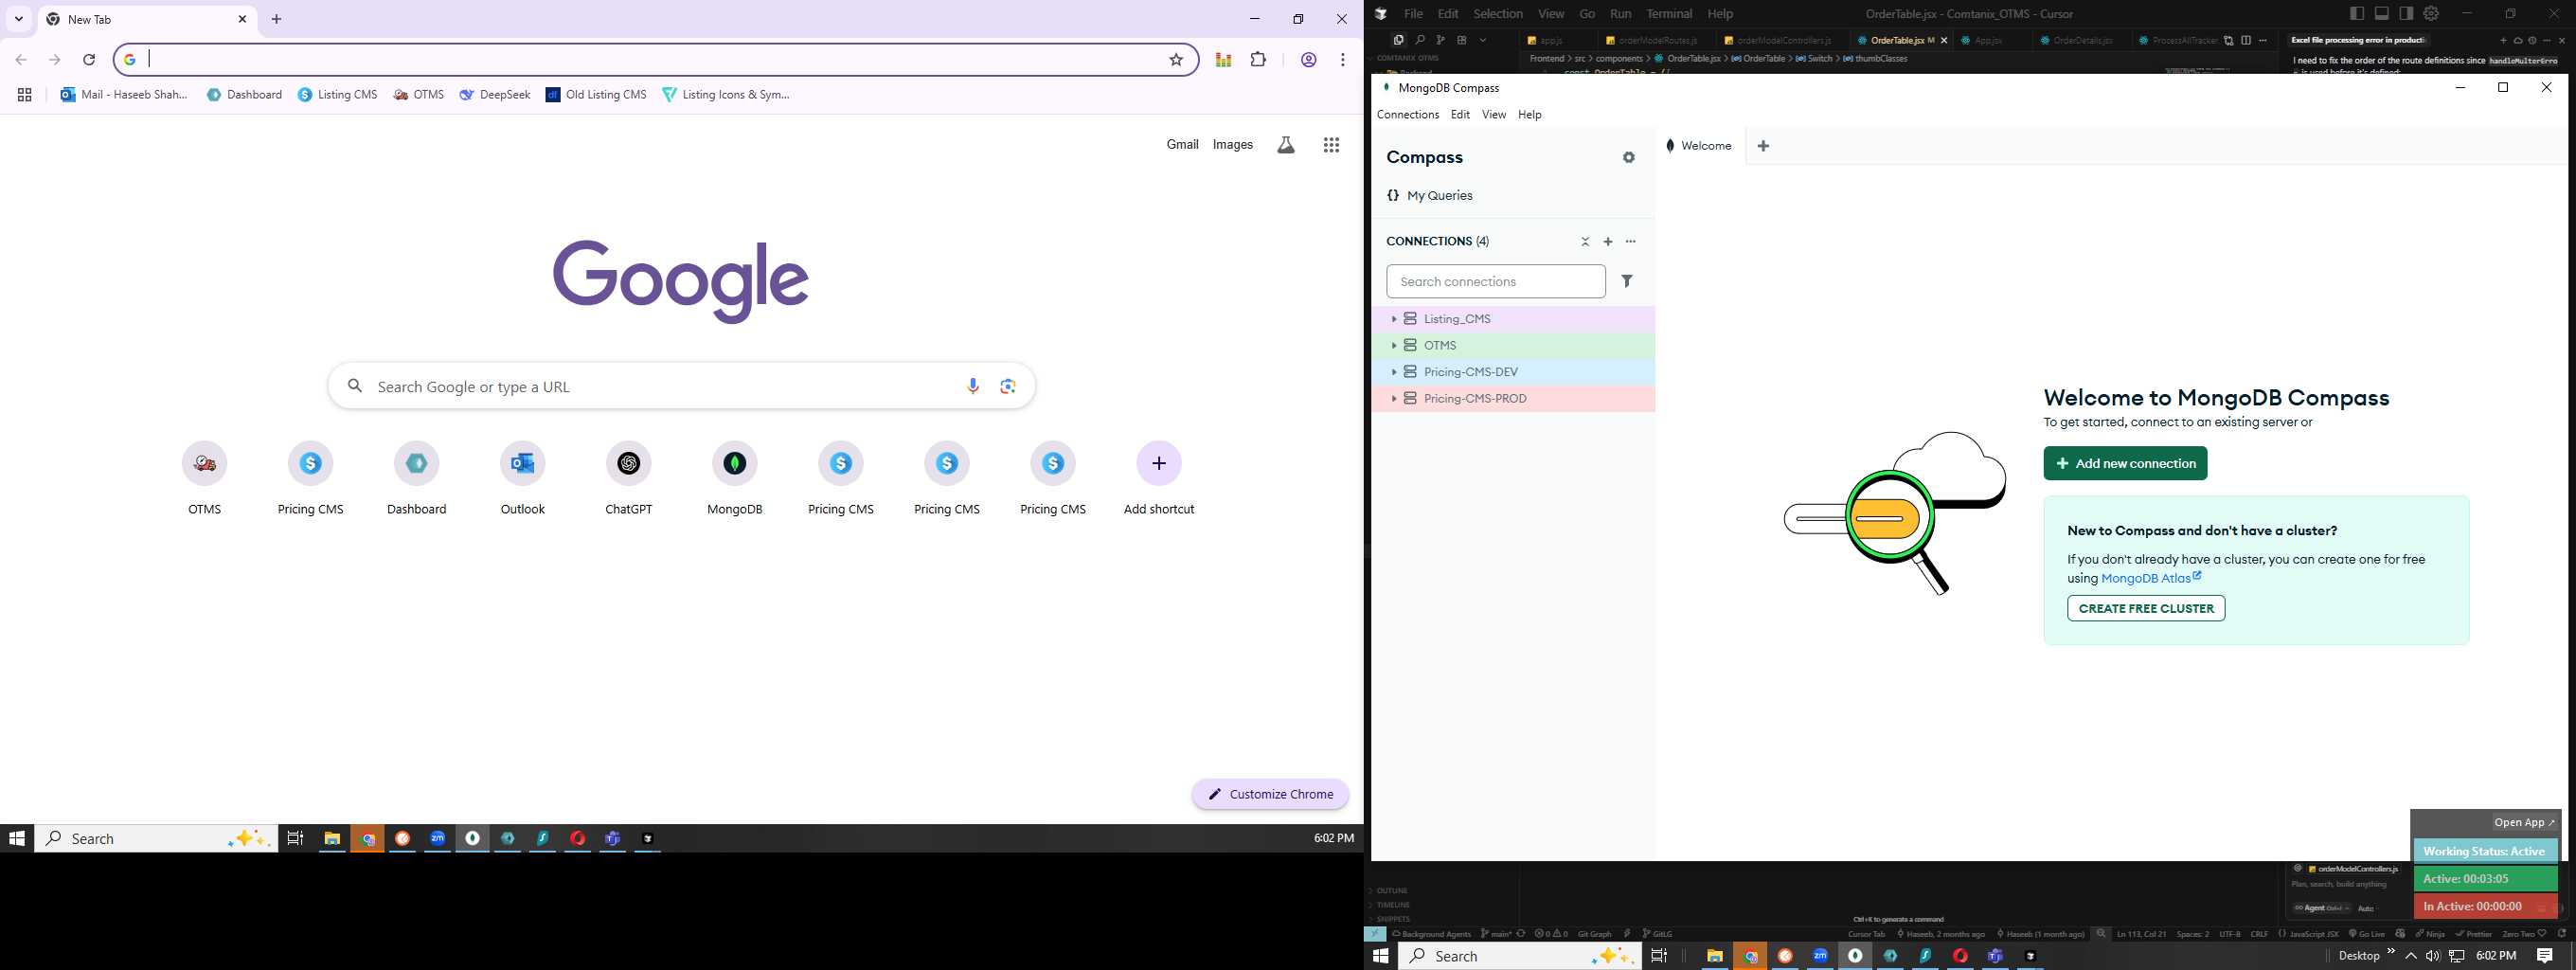Open Cursor settings gear in title bar

click(x=2431, y=14)
